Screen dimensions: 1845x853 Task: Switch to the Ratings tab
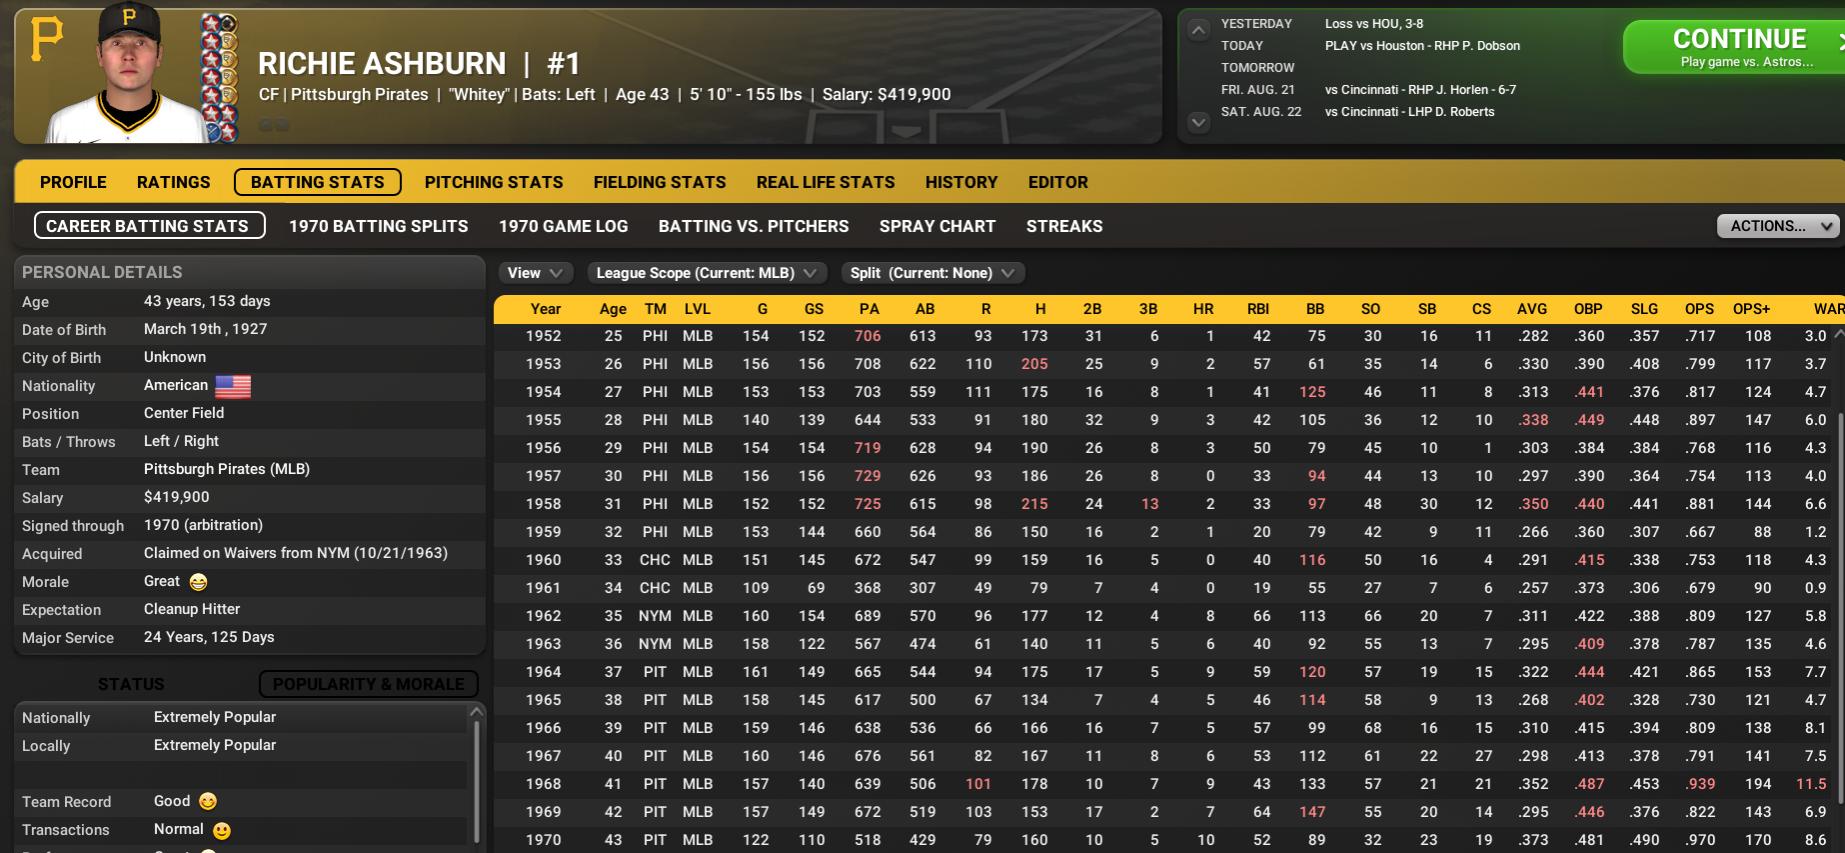coord(174,182)
